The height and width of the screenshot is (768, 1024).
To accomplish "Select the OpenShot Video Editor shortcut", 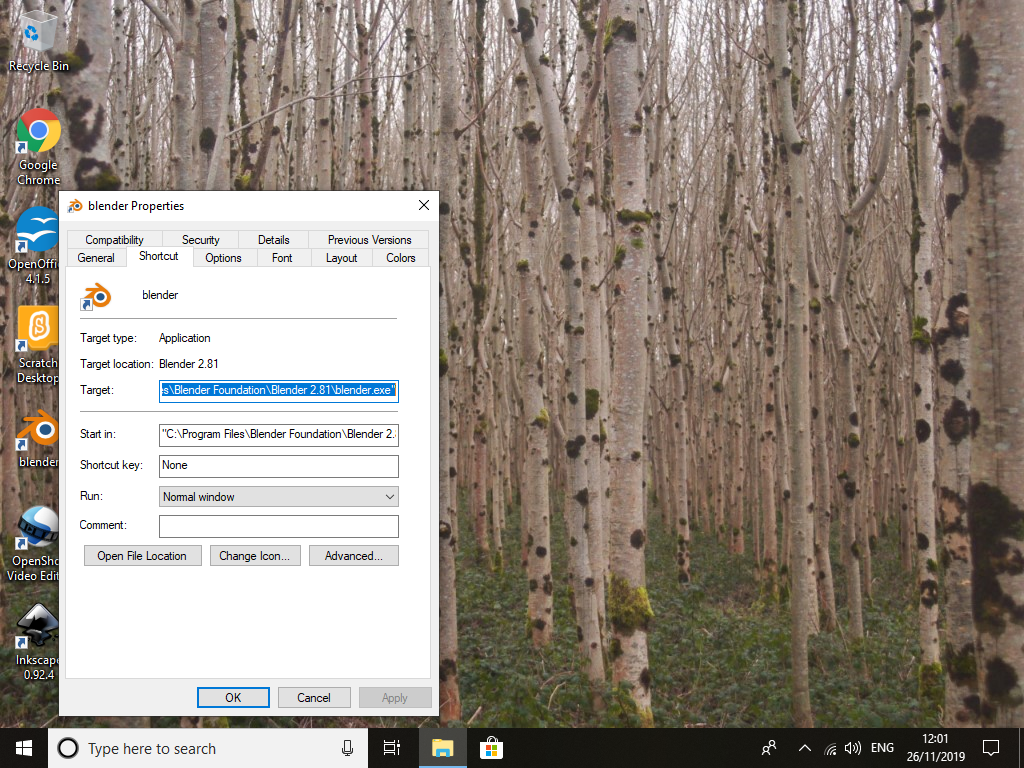I will 33,543.
